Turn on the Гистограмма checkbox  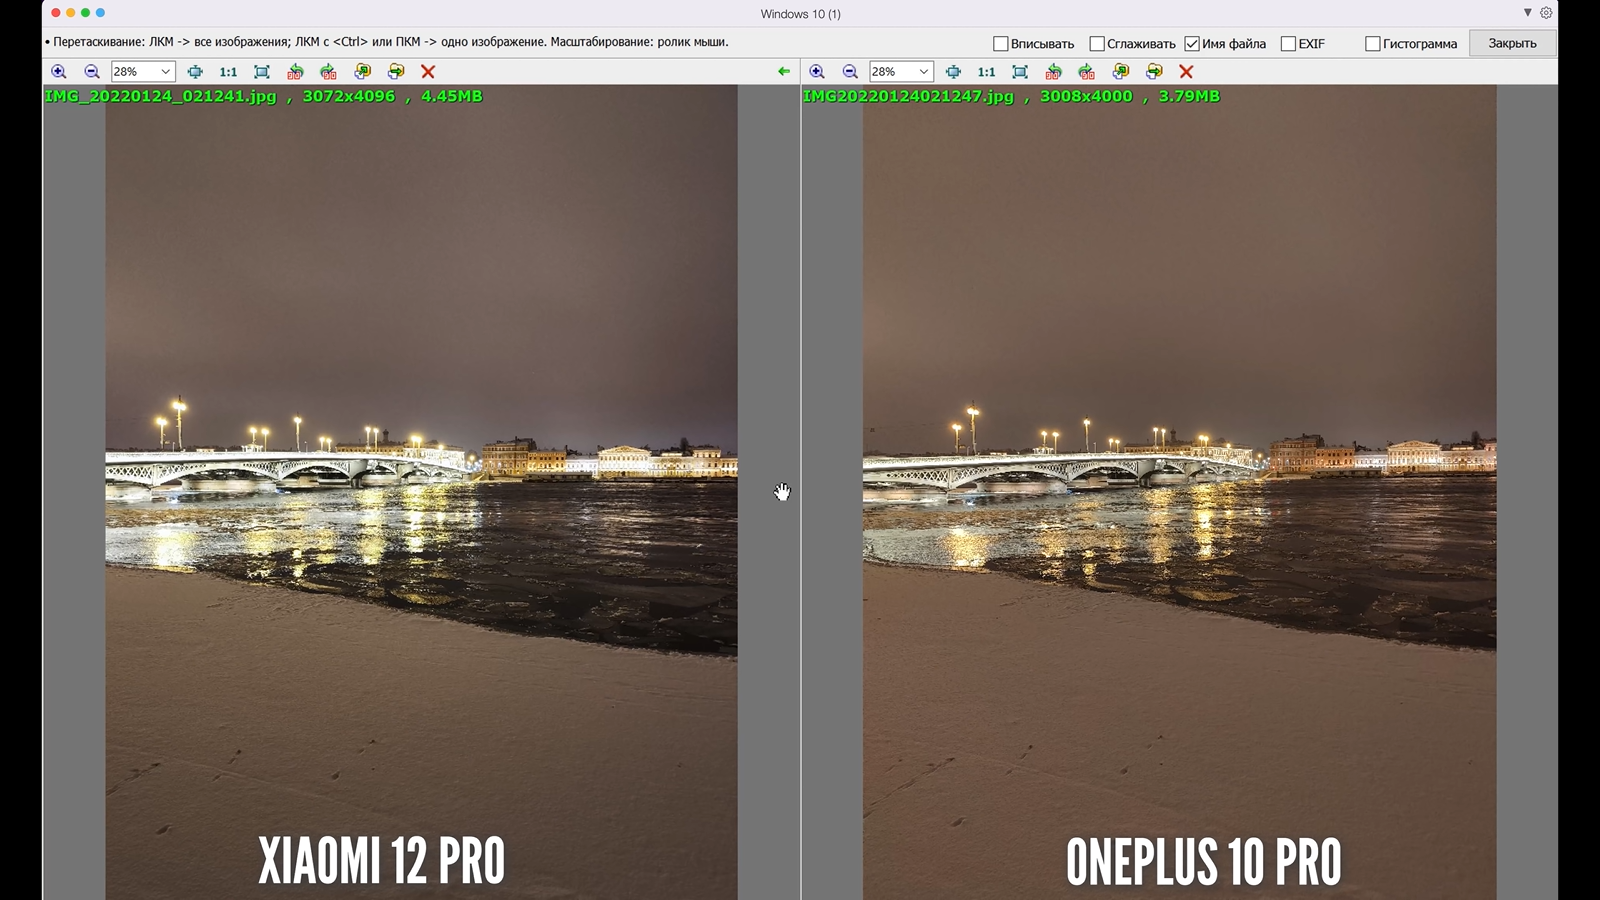(1373, 44)
